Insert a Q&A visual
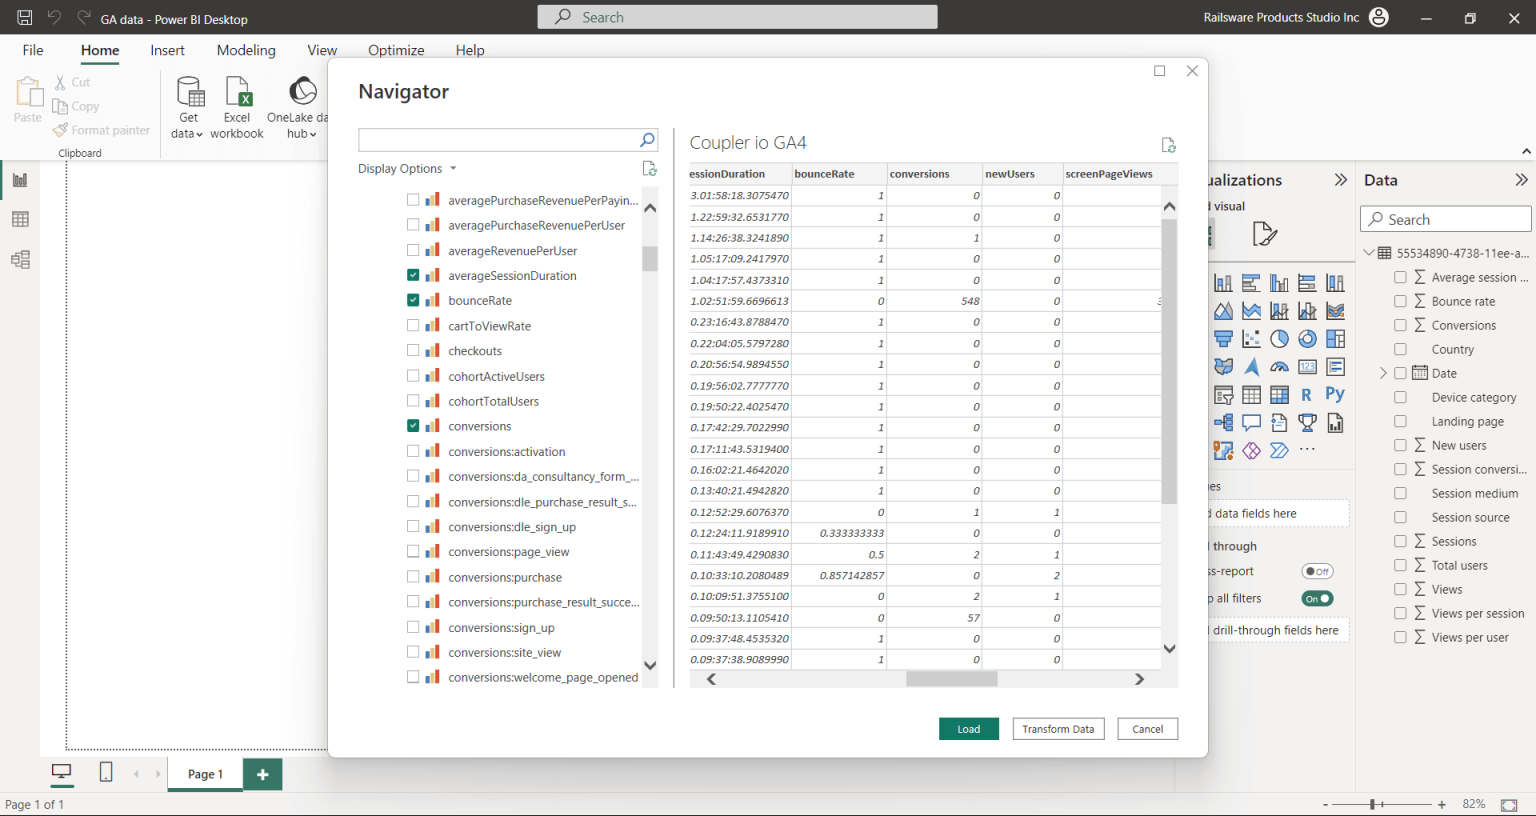This screenshot has height=816, width=1536. point(1251,422)
